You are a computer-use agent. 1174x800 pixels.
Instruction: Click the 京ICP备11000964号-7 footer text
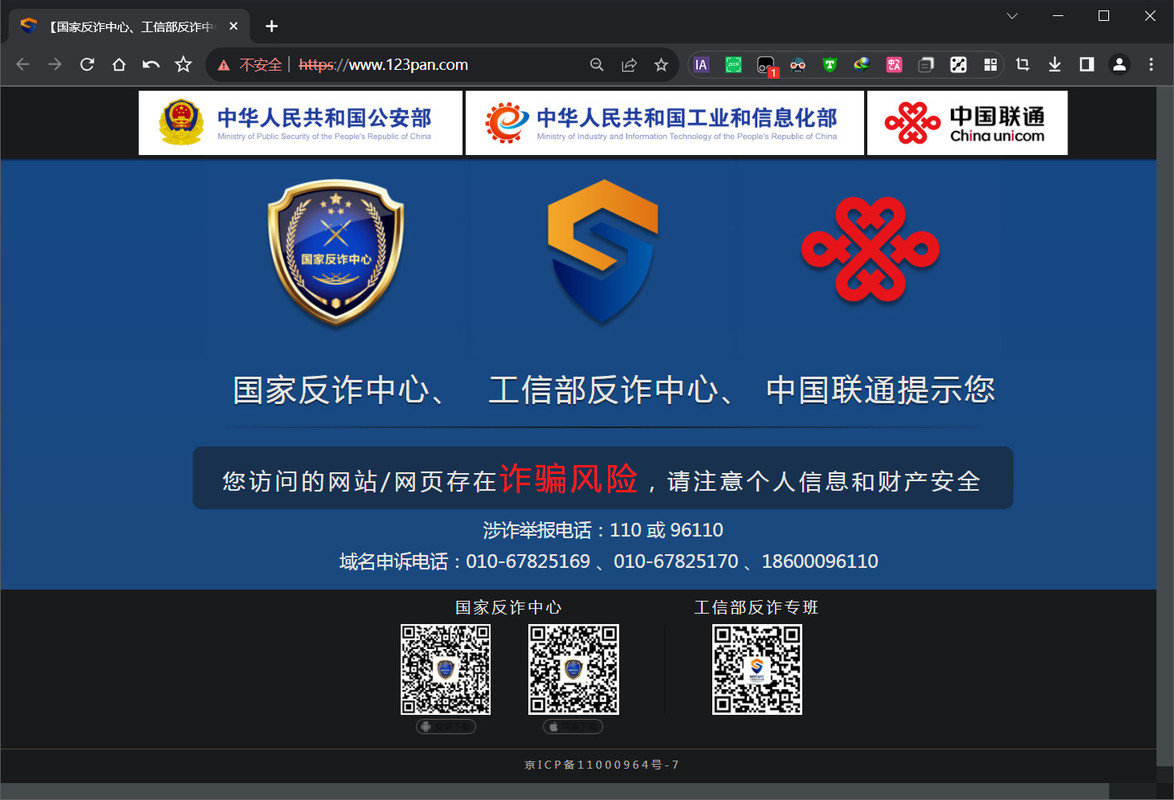[x=602, y=765]
